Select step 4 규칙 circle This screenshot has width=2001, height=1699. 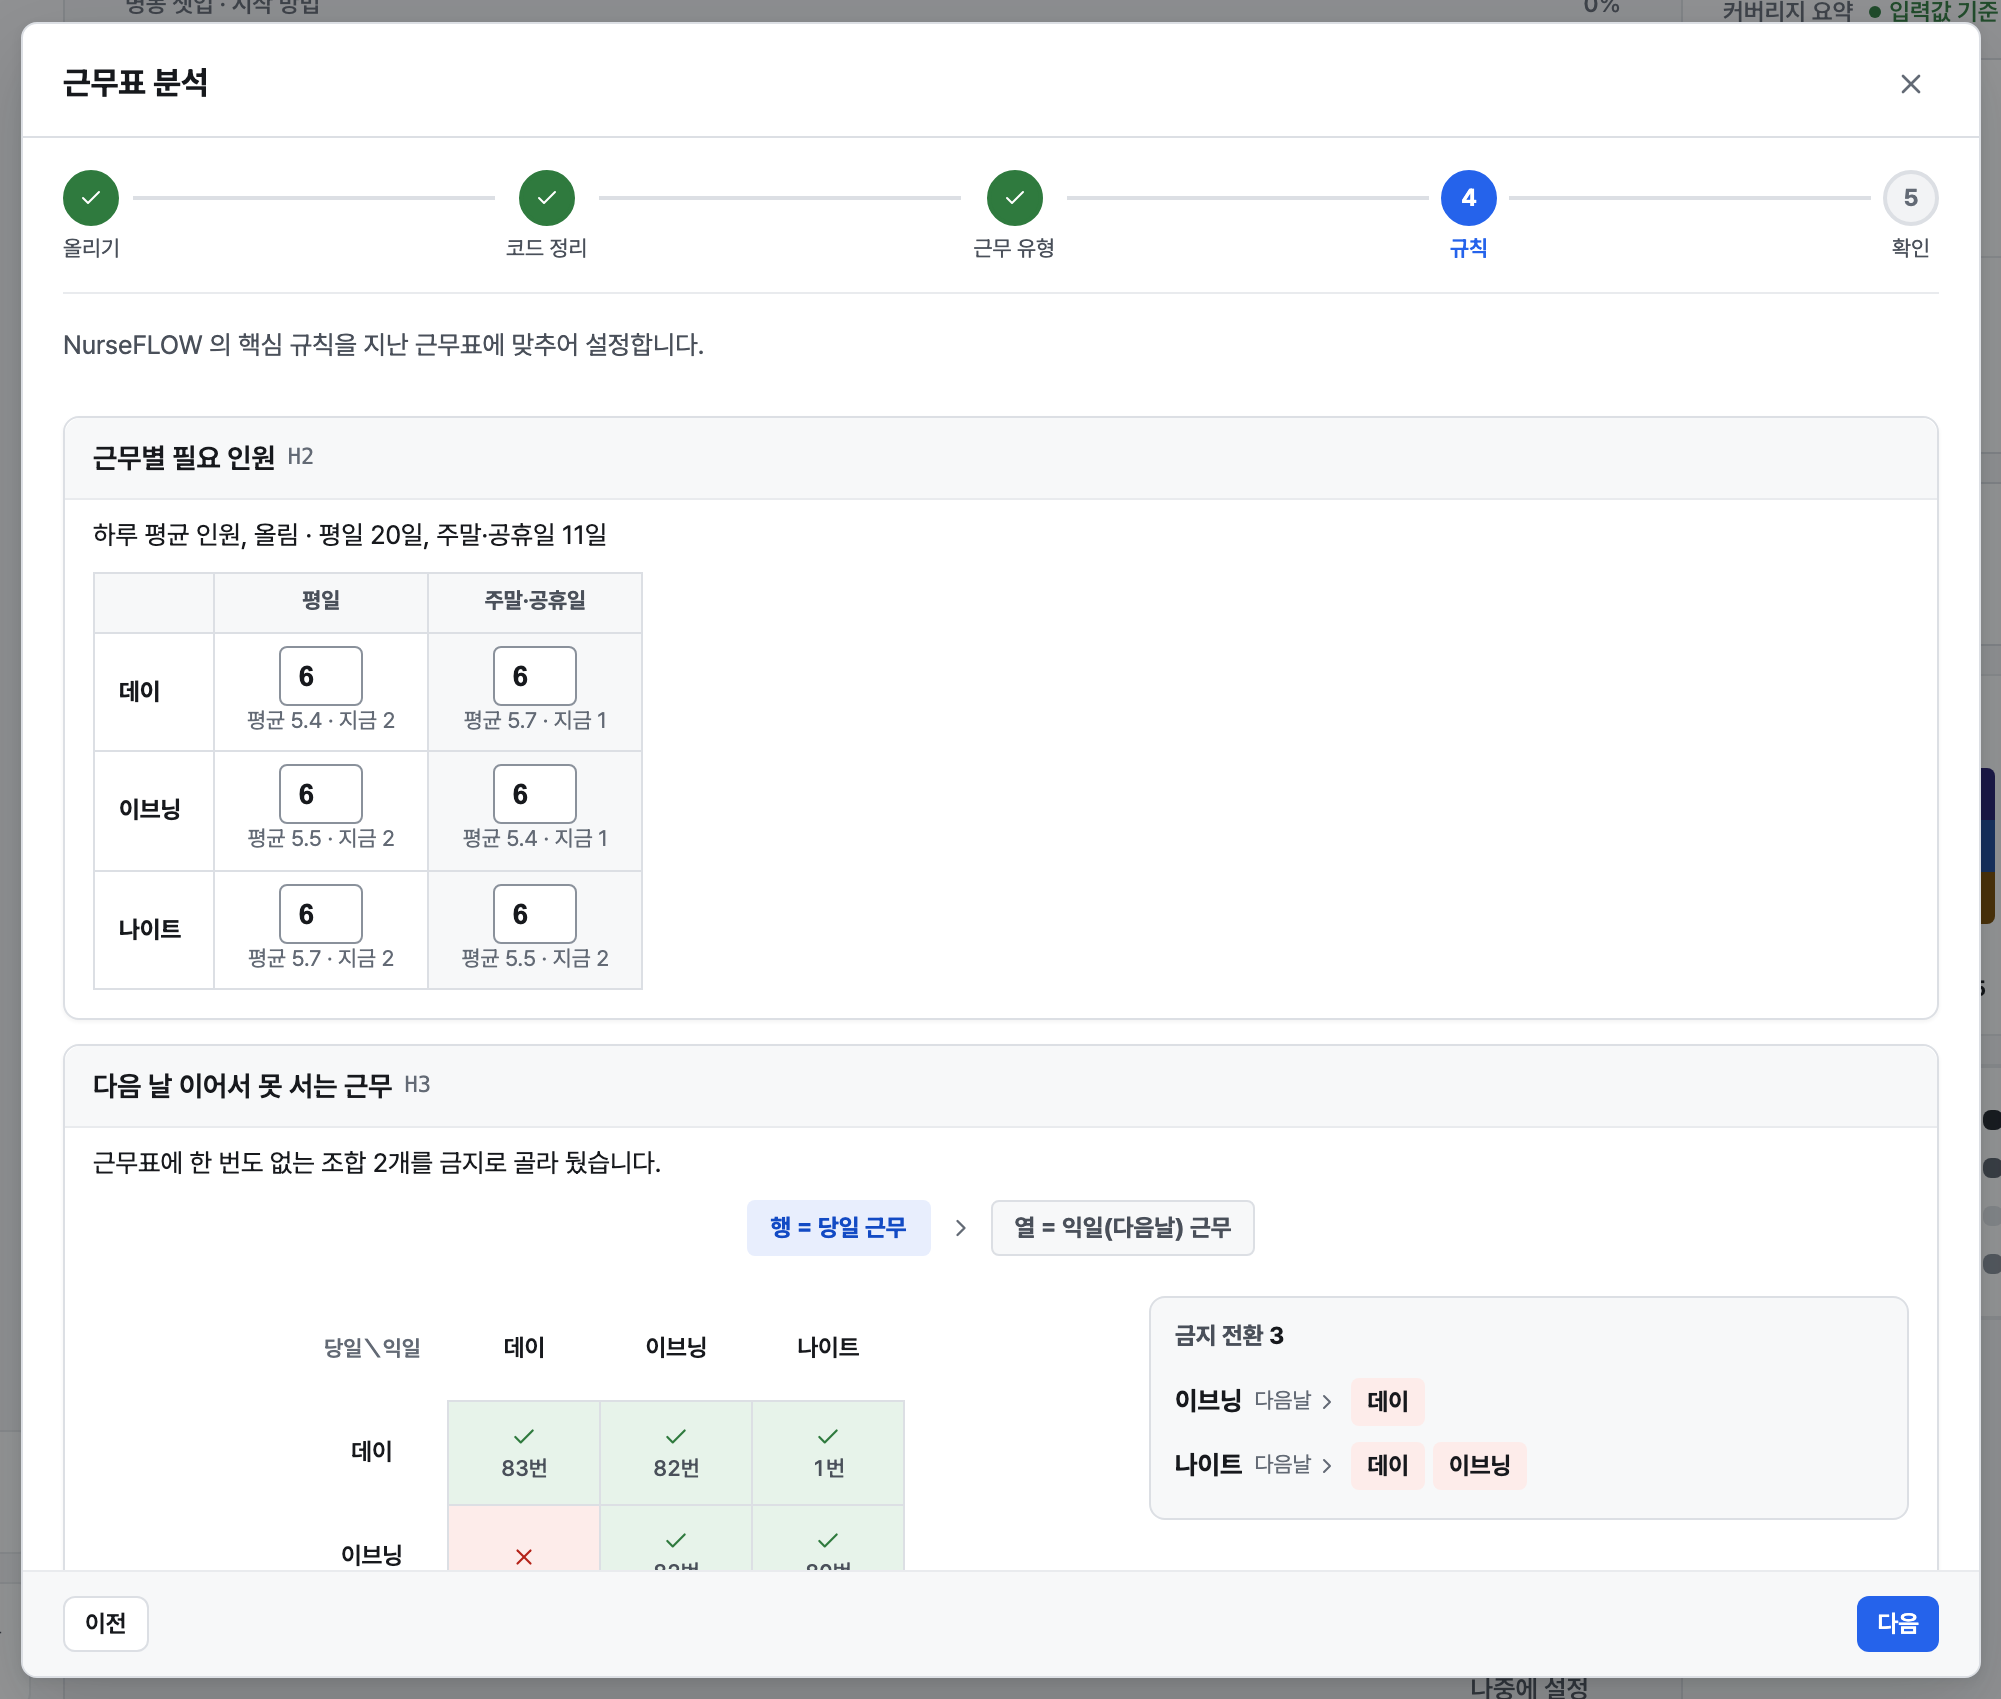pyautogui.click(x=1469, y=198)
